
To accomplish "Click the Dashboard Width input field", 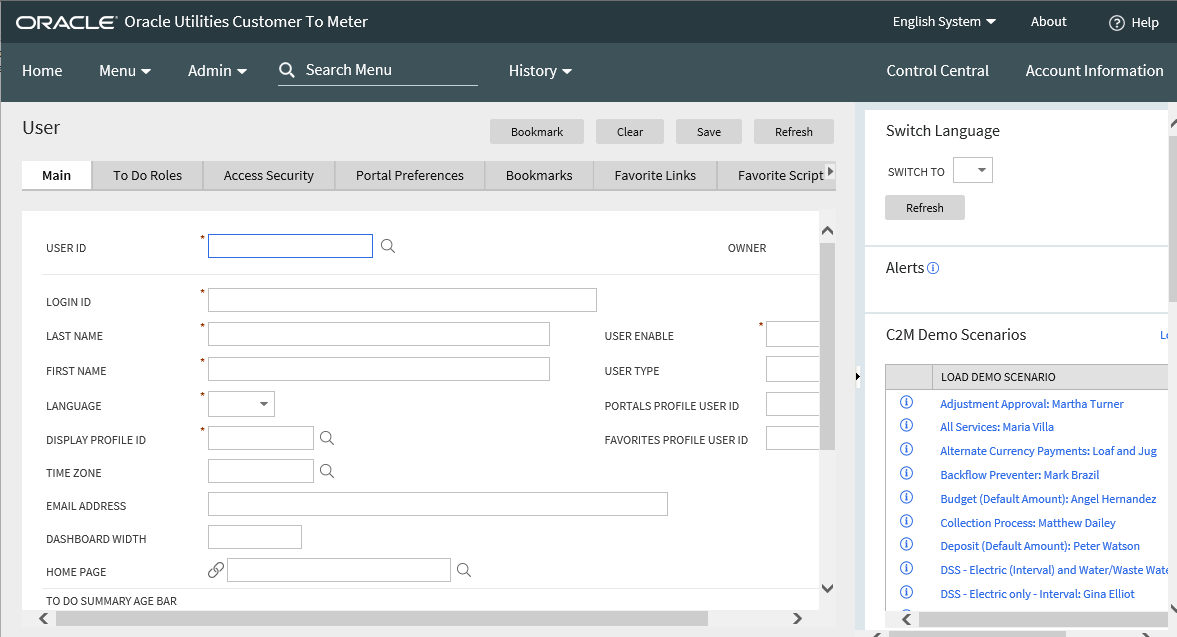I will click(x=254, y=537).
